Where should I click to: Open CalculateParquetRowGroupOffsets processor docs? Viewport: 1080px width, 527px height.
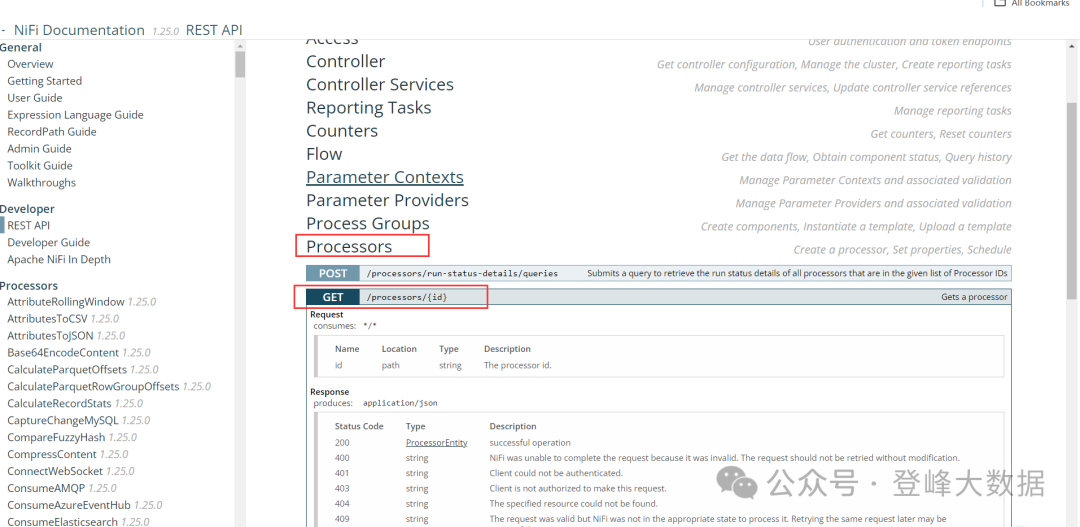tap(93, 386)
